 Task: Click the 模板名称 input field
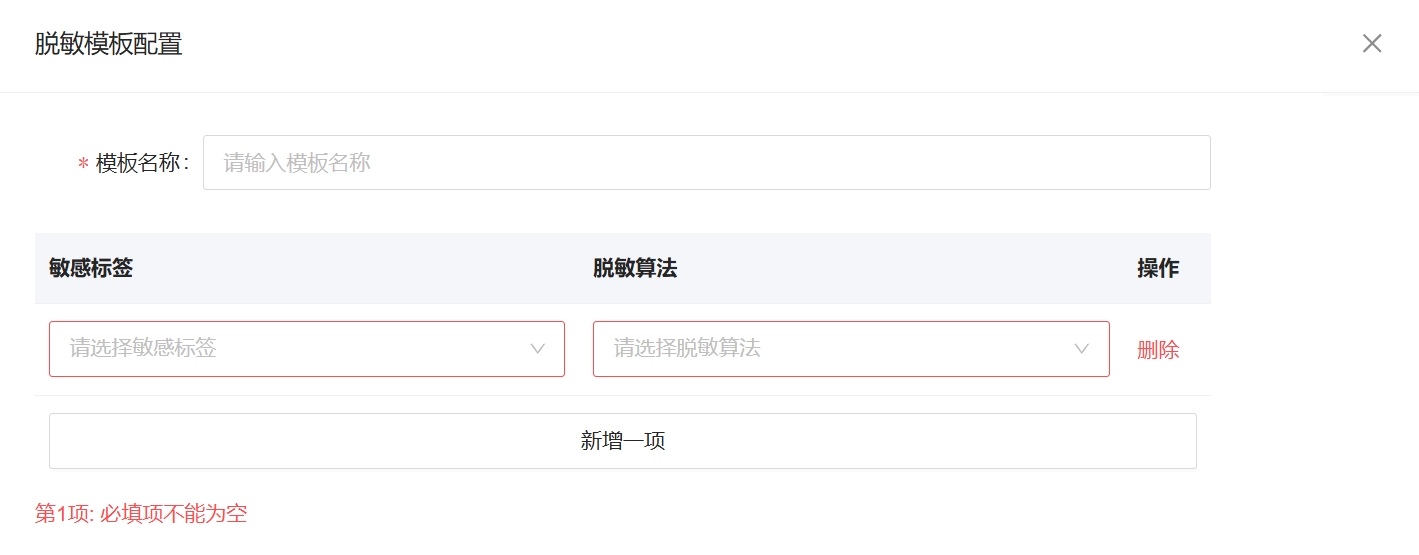tap(706, 162)
